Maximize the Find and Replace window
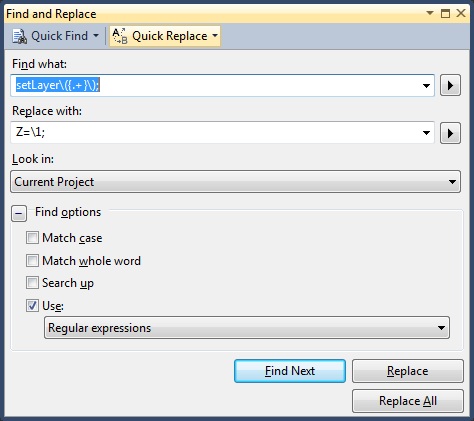 pos(445,13)
